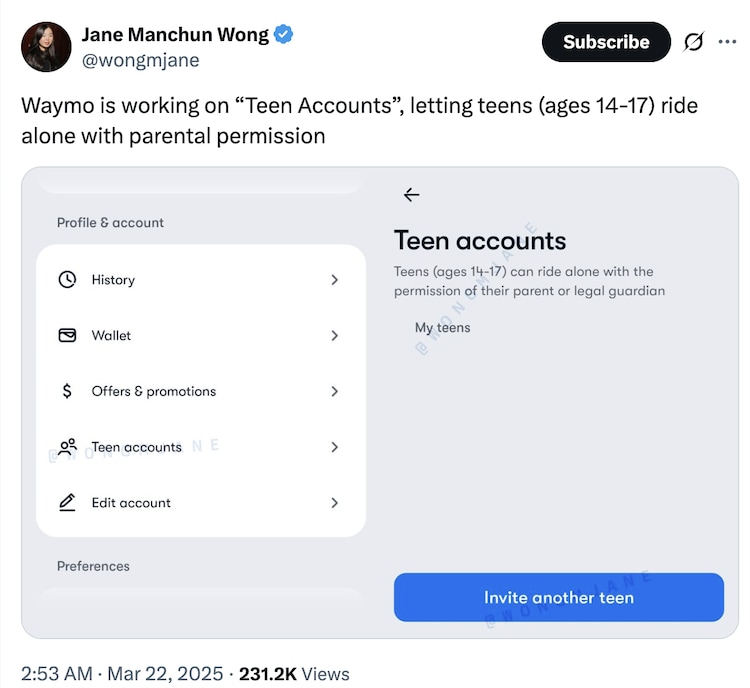Click the Grok slash icon
Viewport: 750px width, 688px height.
(x=692, y=42)
